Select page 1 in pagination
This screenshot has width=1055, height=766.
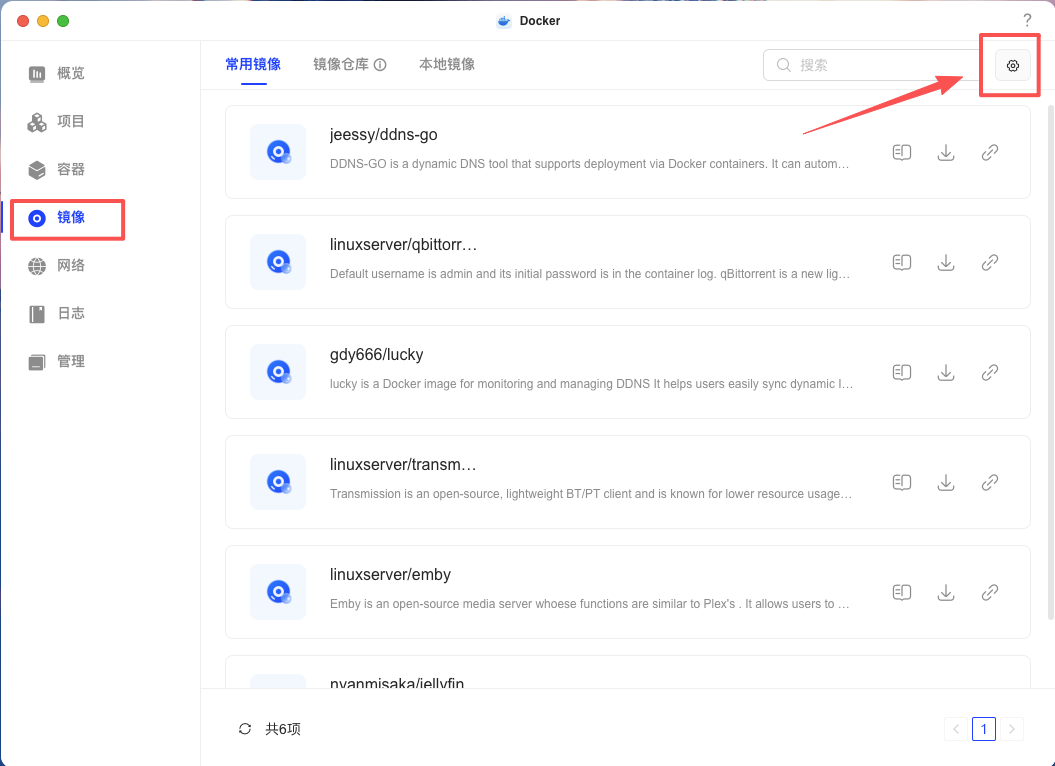pyautogui.click(x=983, y=729)
